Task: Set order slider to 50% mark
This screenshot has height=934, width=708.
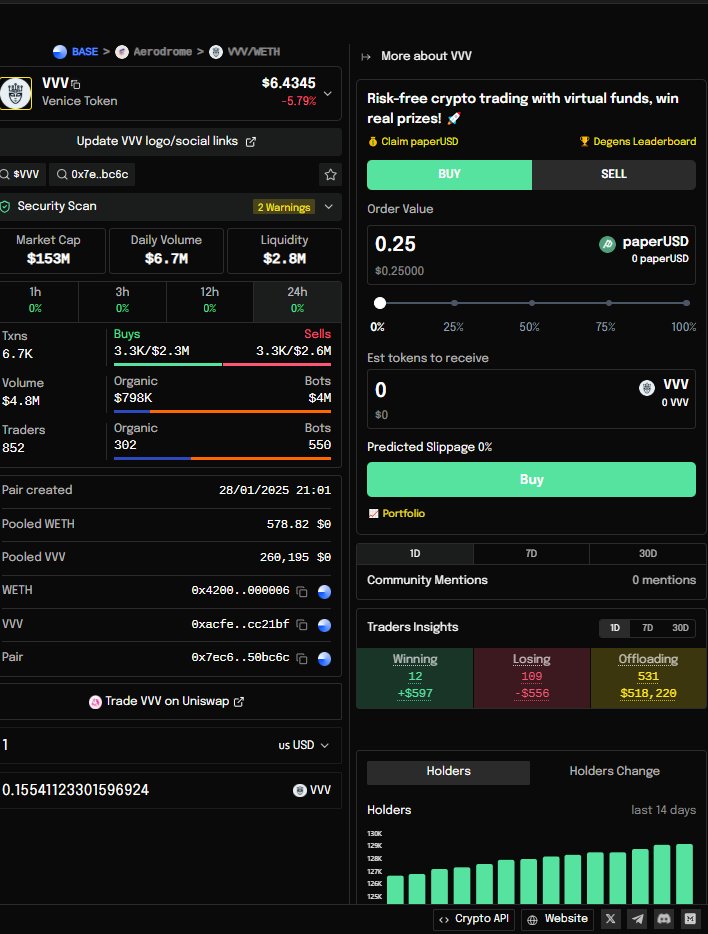Action: pyautogui.click(x=531, y=303)
